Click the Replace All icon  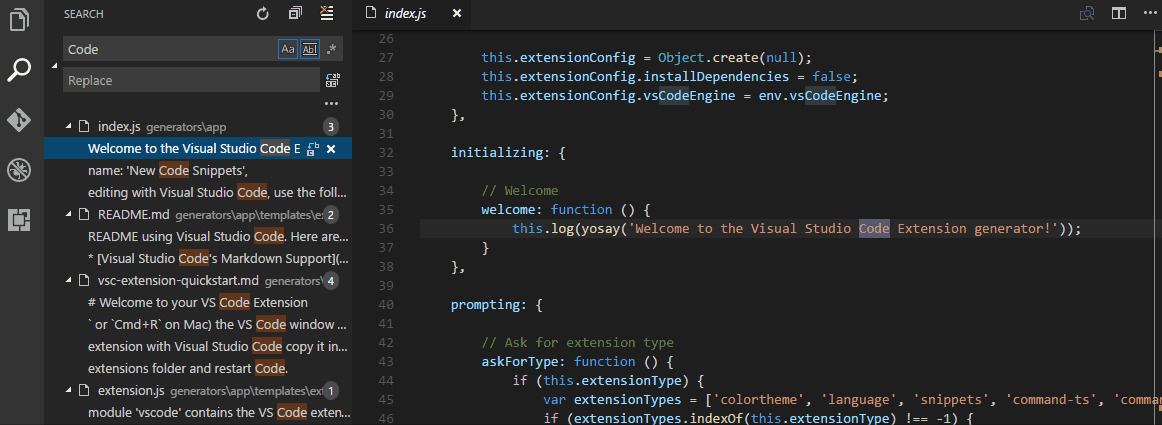[332, 80]
